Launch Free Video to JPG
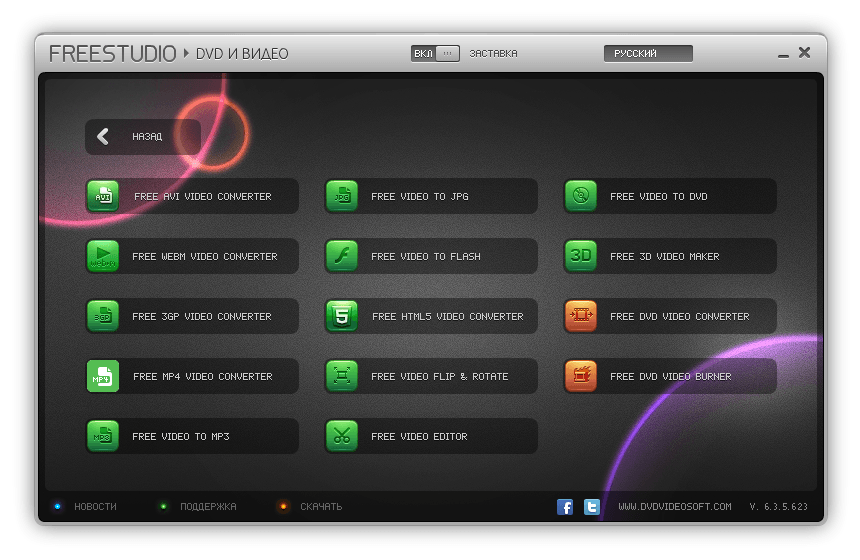Image resolution: width=860 pixels, height=560 pixels. (432, 196)
